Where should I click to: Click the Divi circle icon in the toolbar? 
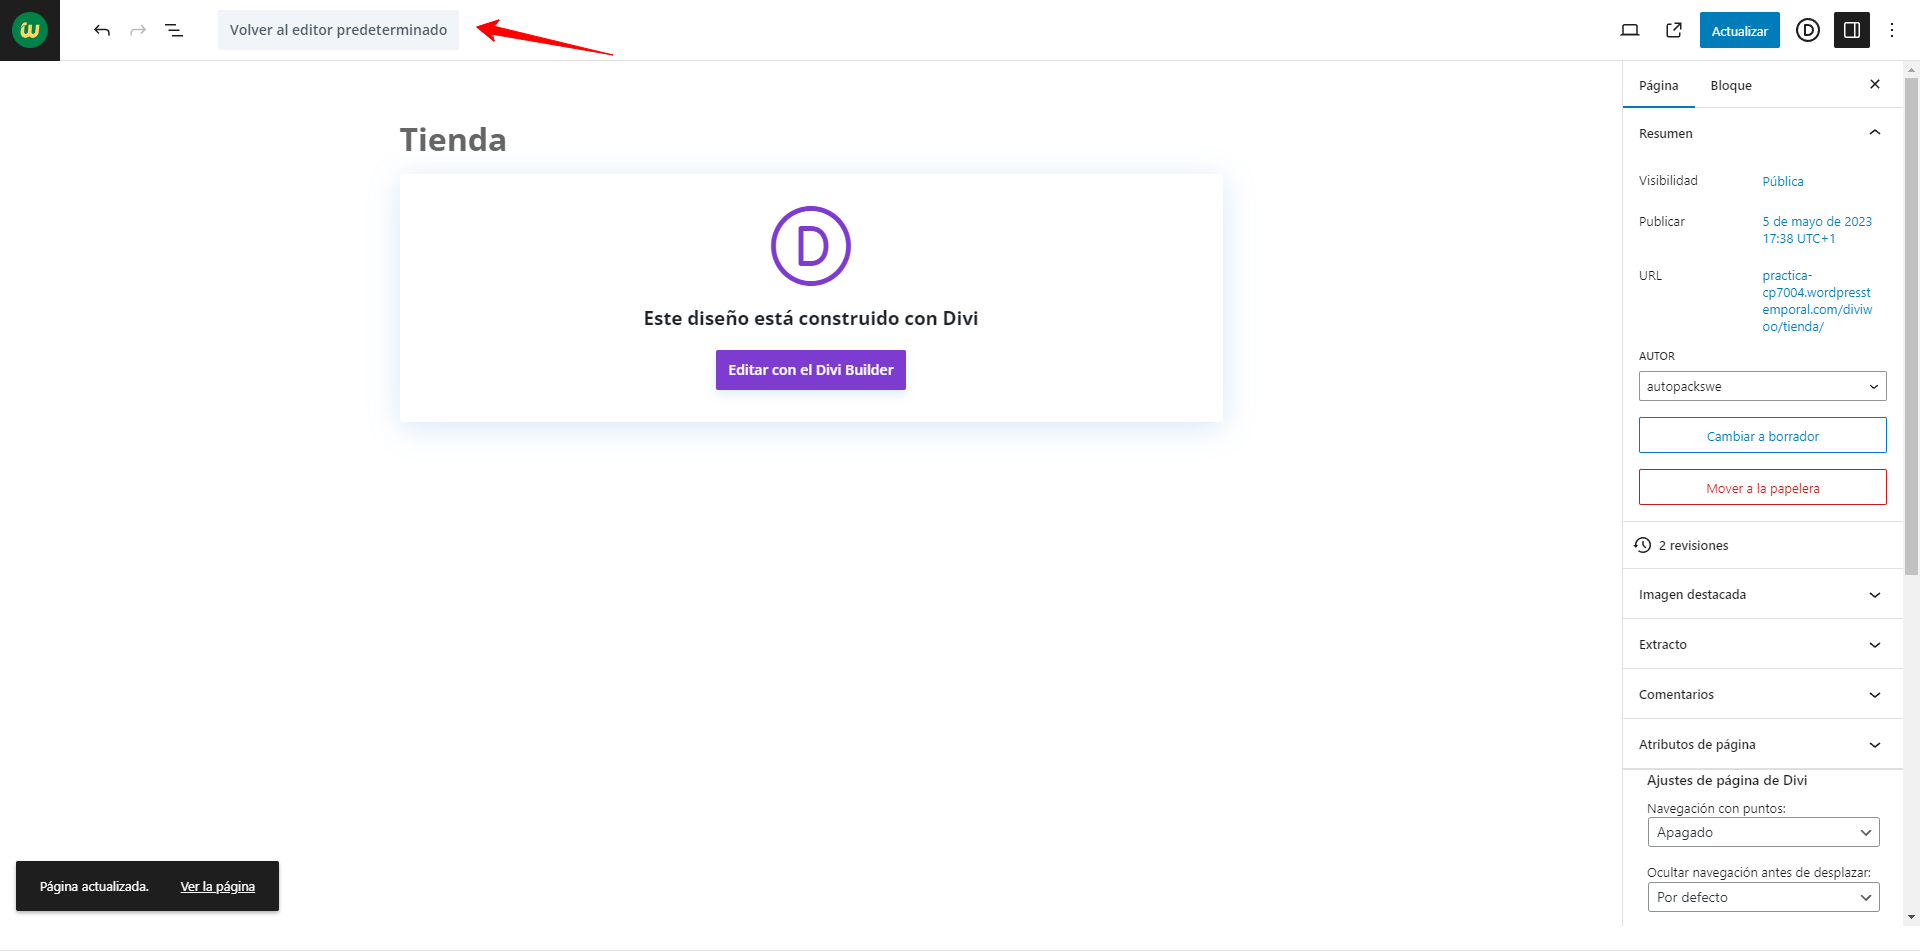pos(1808,30)
